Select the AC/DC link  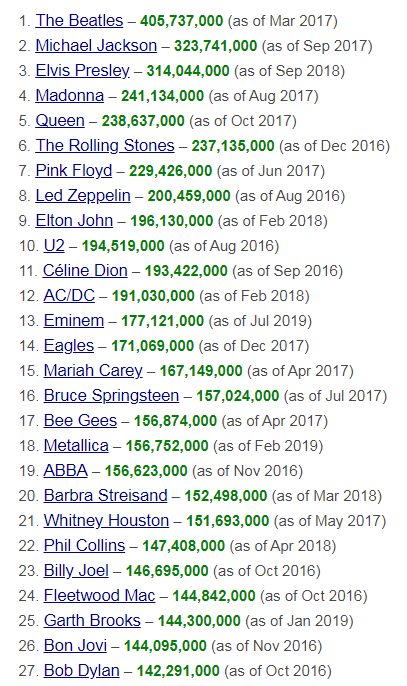click(x=69, y=295)
